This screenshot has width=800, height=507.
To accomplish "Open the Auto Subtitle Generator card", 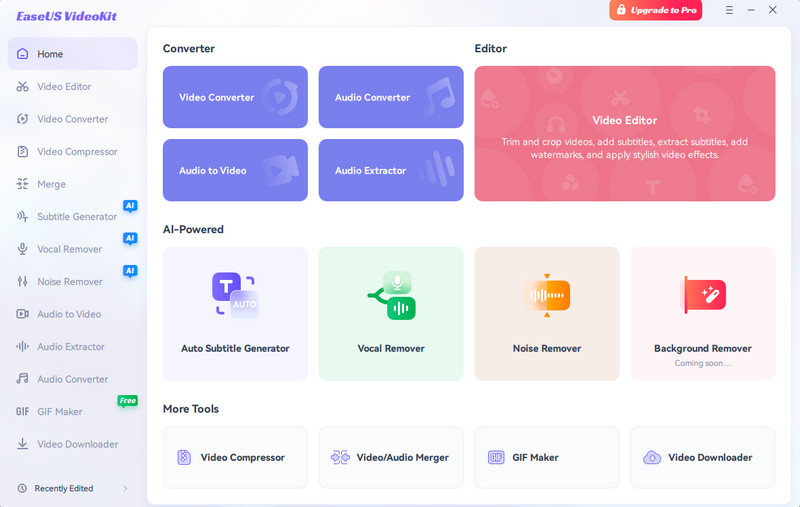I will click(235, 314).
